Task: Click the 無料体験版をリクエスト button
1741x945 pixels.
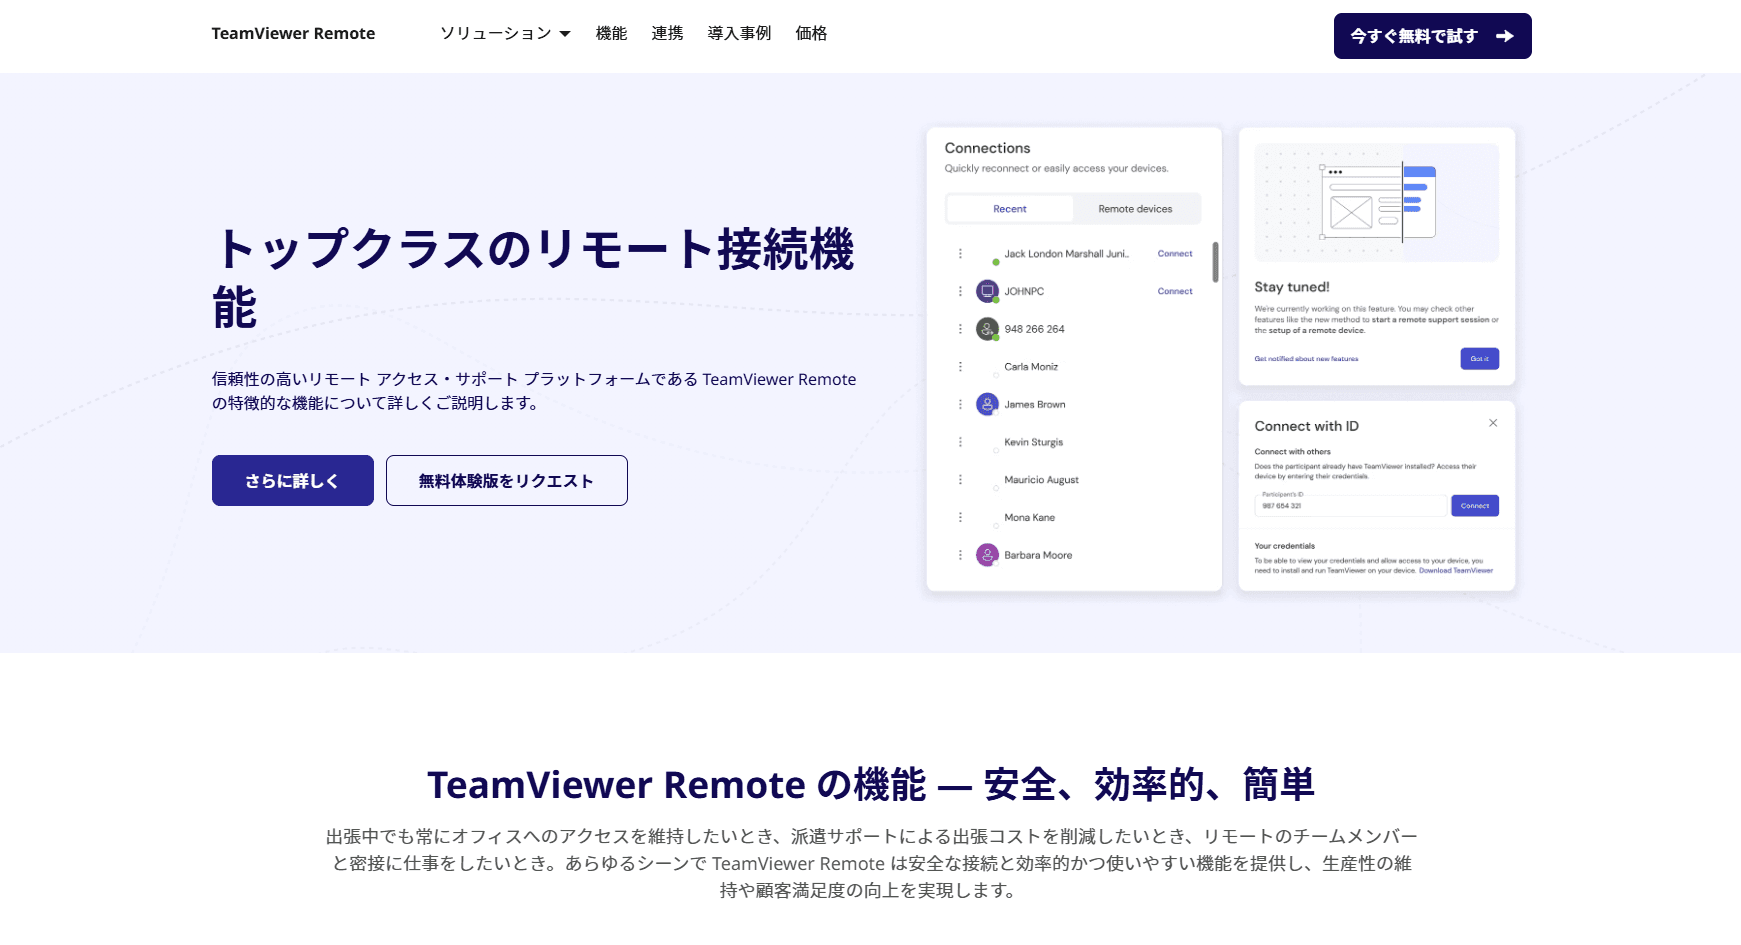Action: tap(507, 481)
